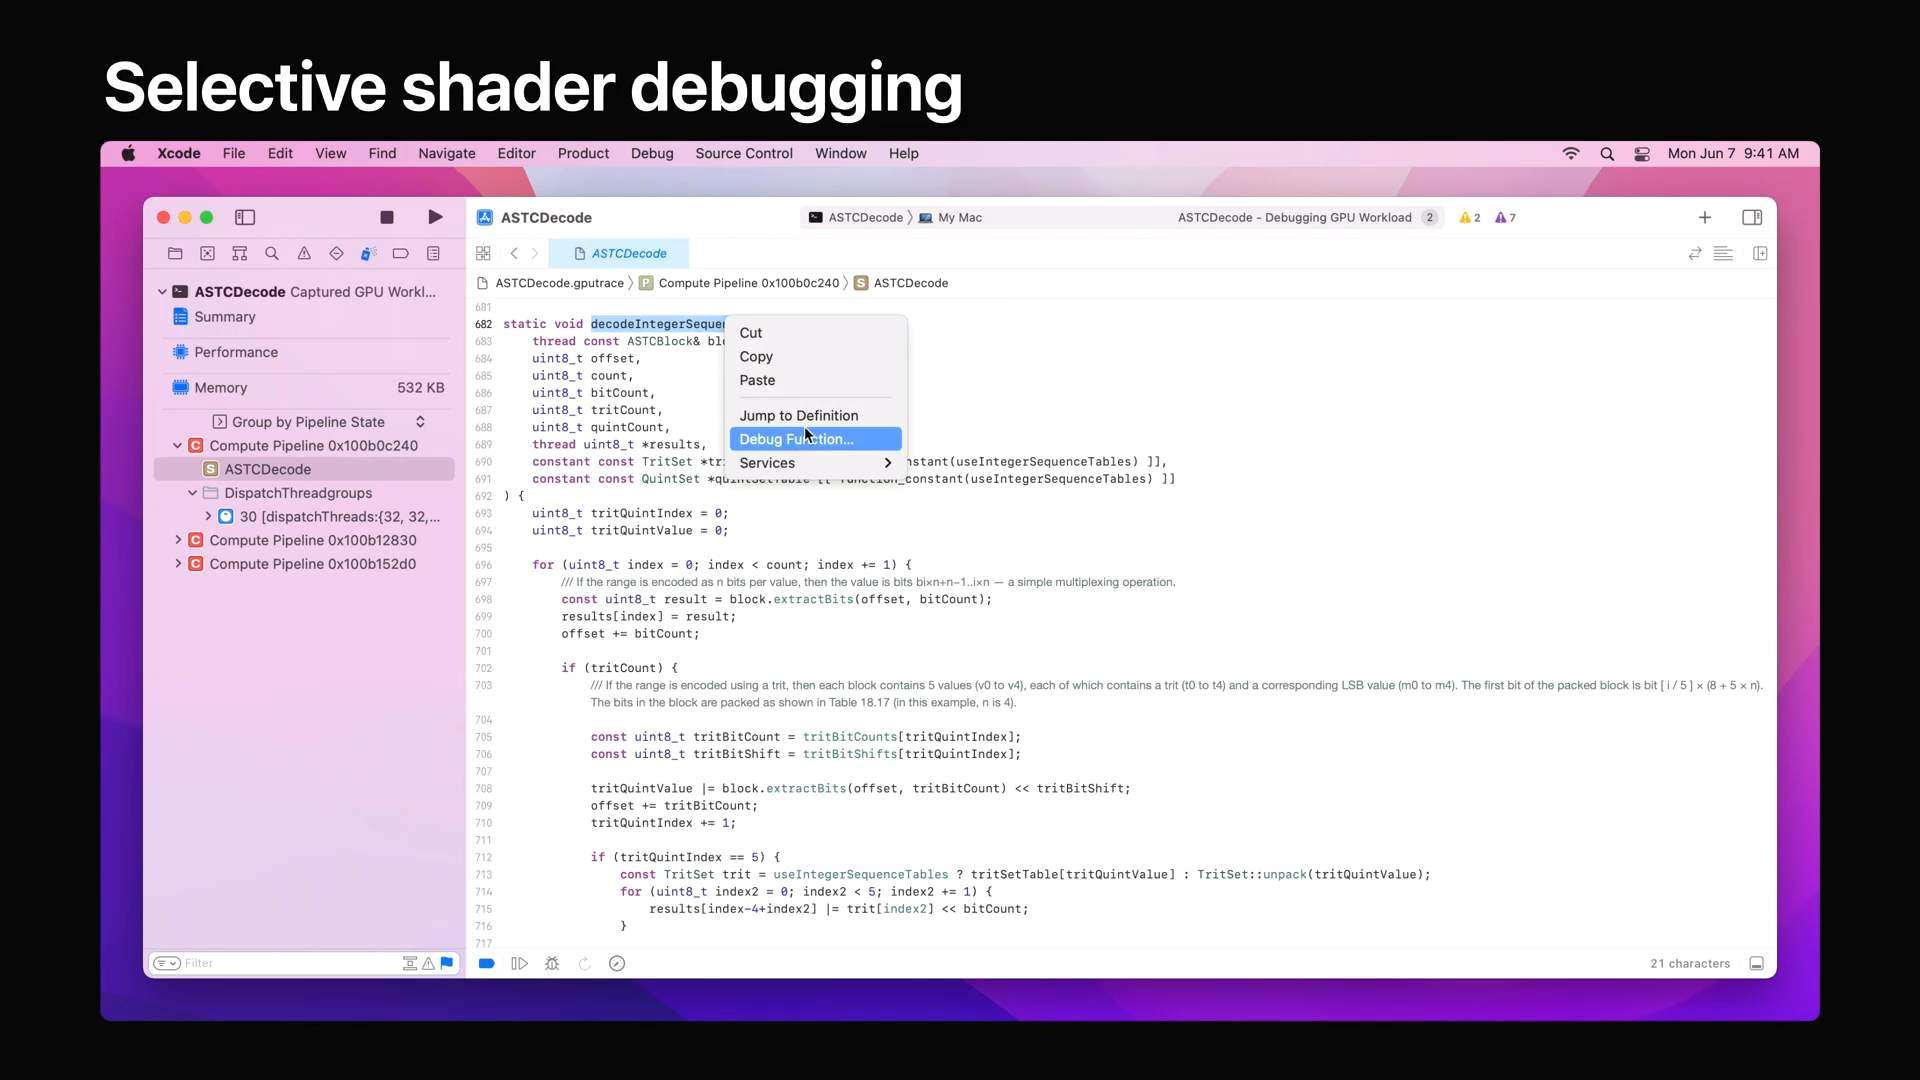Click the shader profiler gauge icon

coord(617,964)
